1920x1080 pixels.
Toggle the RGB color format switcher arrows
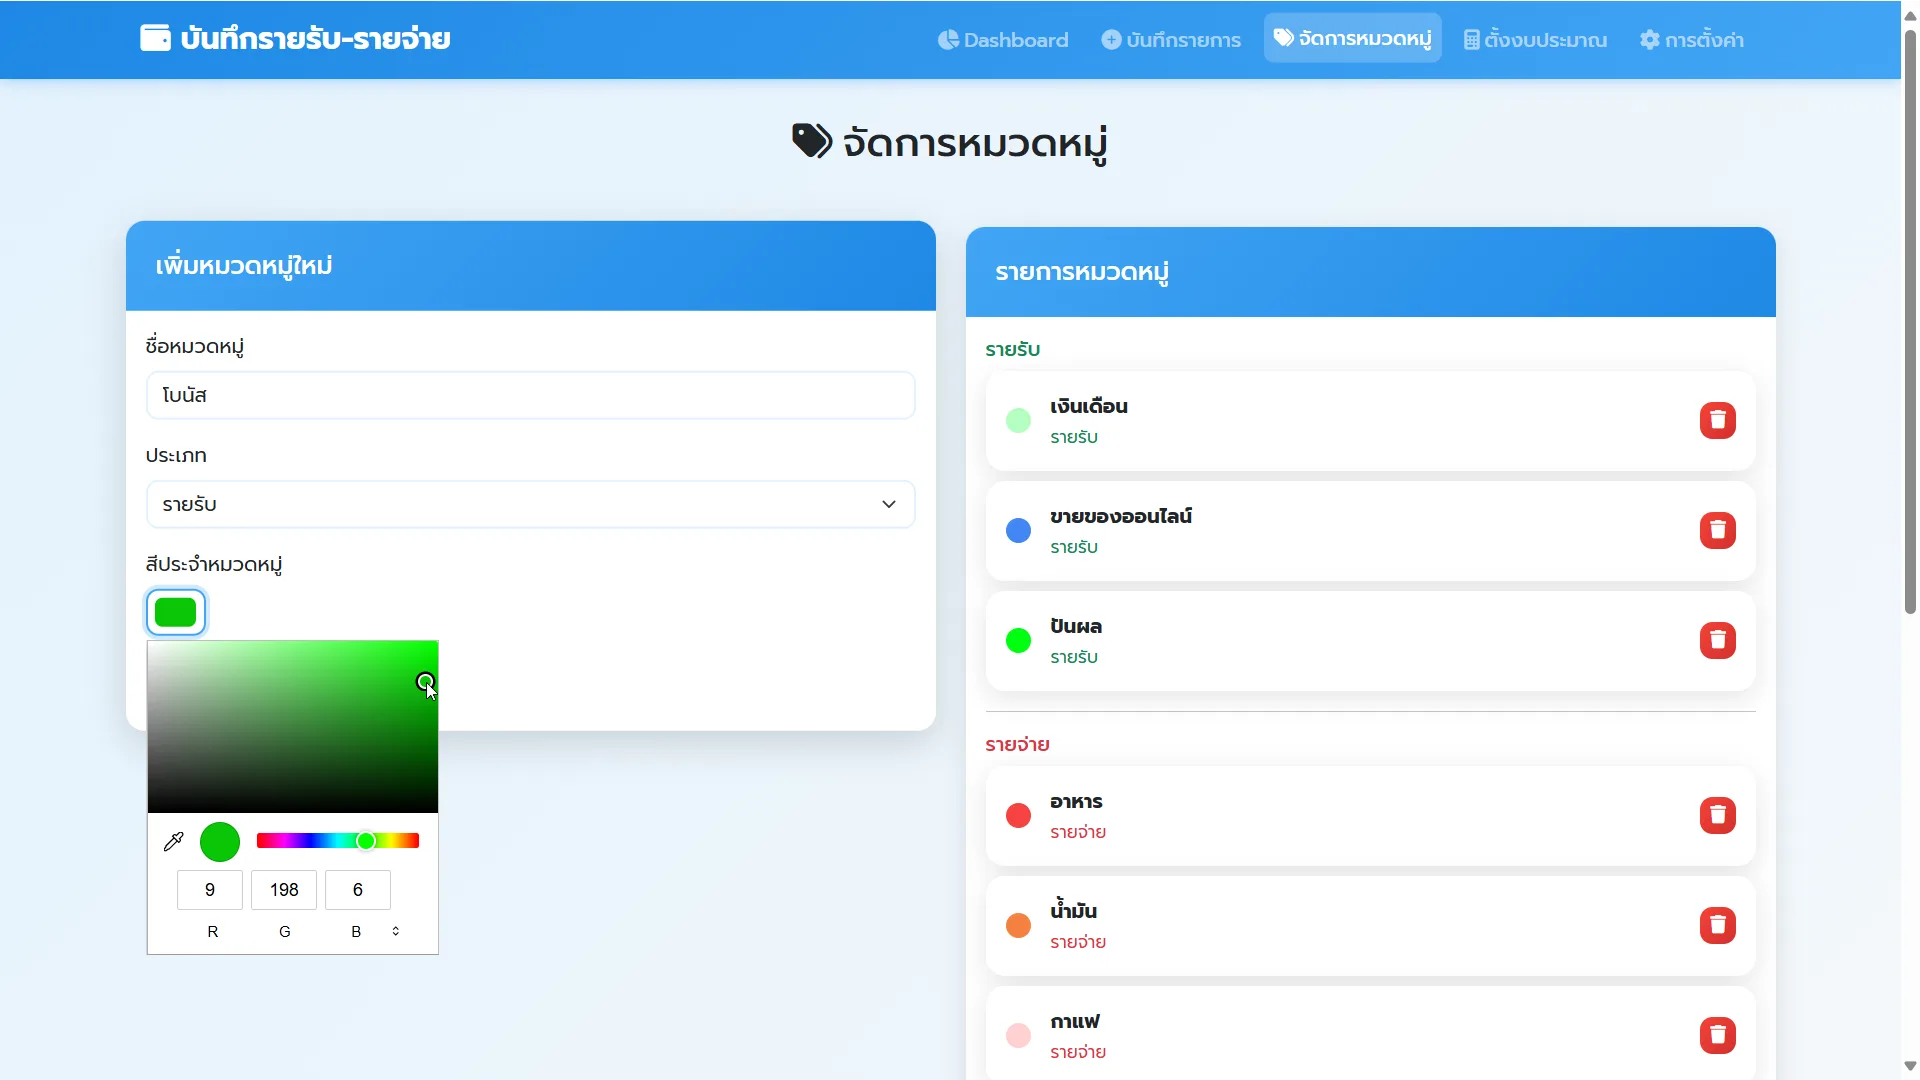tap(396, 931)
